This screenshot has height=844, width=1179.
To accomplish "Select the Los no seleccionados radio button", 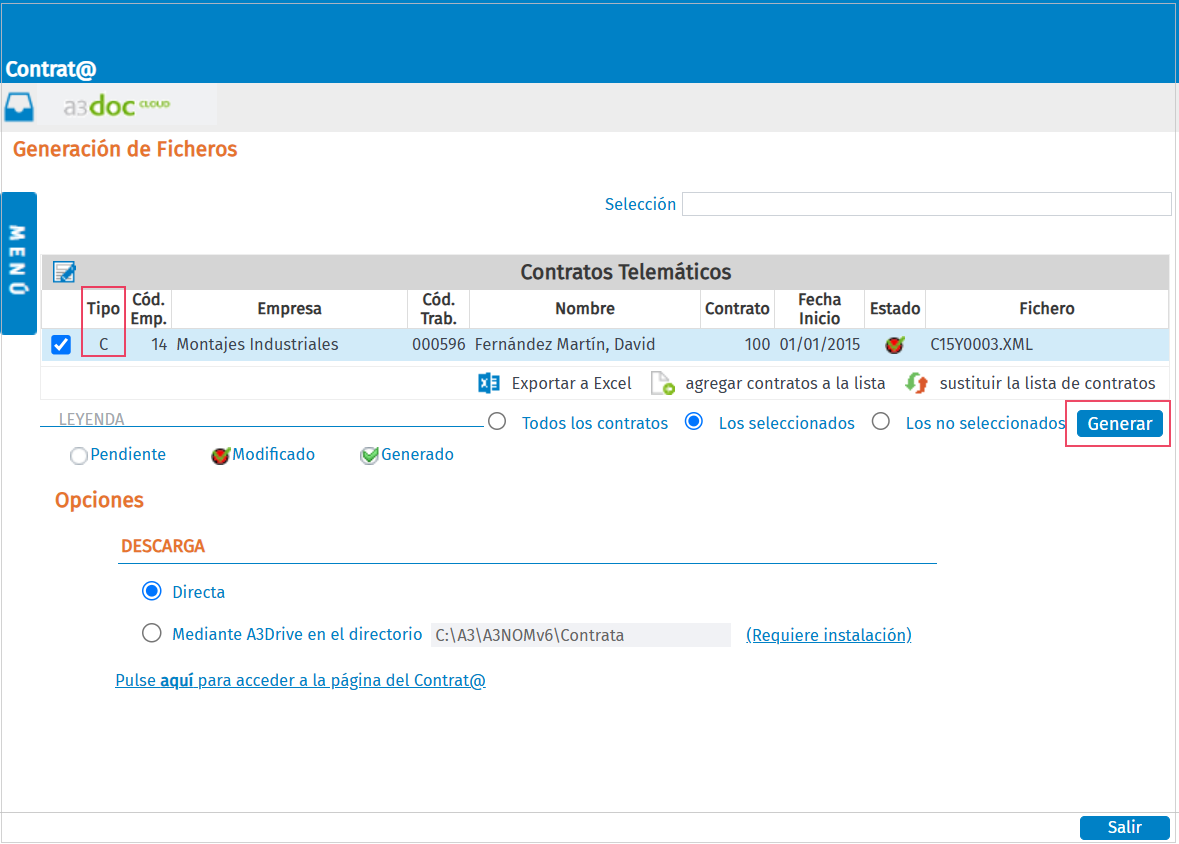I will click(880, 421).
